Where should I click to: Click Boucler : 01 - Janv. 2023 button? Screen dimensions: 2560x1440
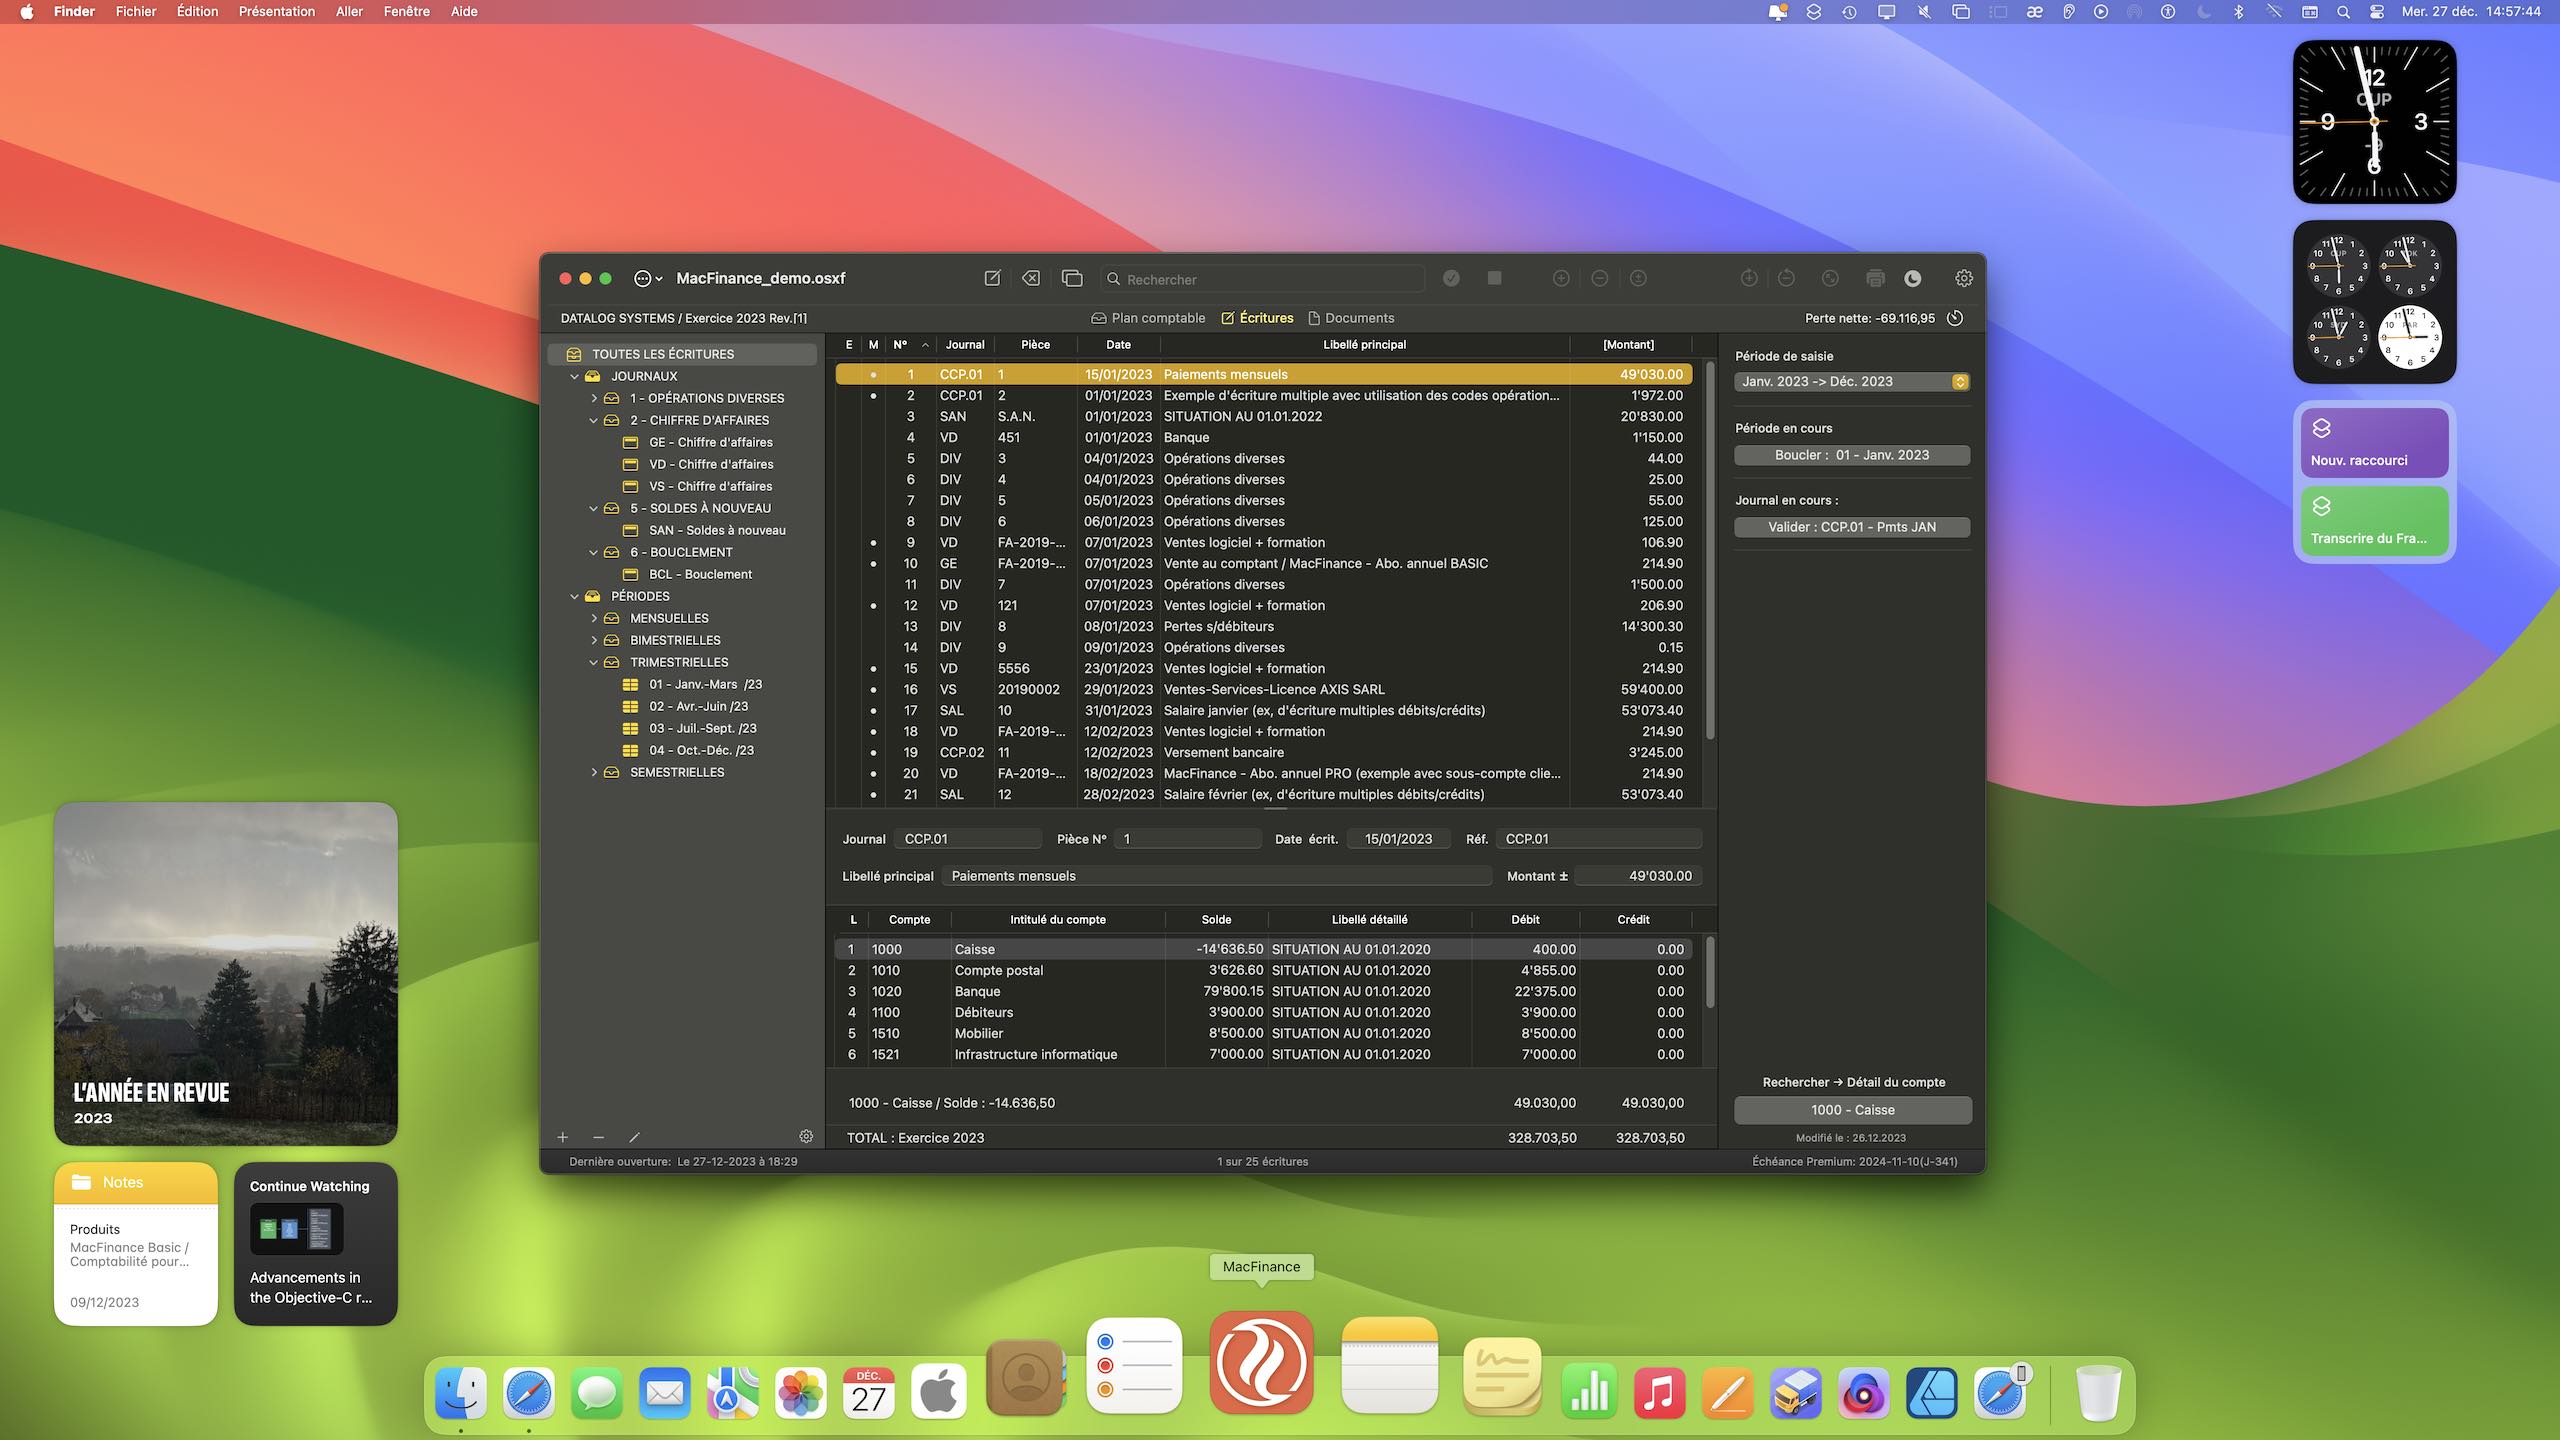1852,455
